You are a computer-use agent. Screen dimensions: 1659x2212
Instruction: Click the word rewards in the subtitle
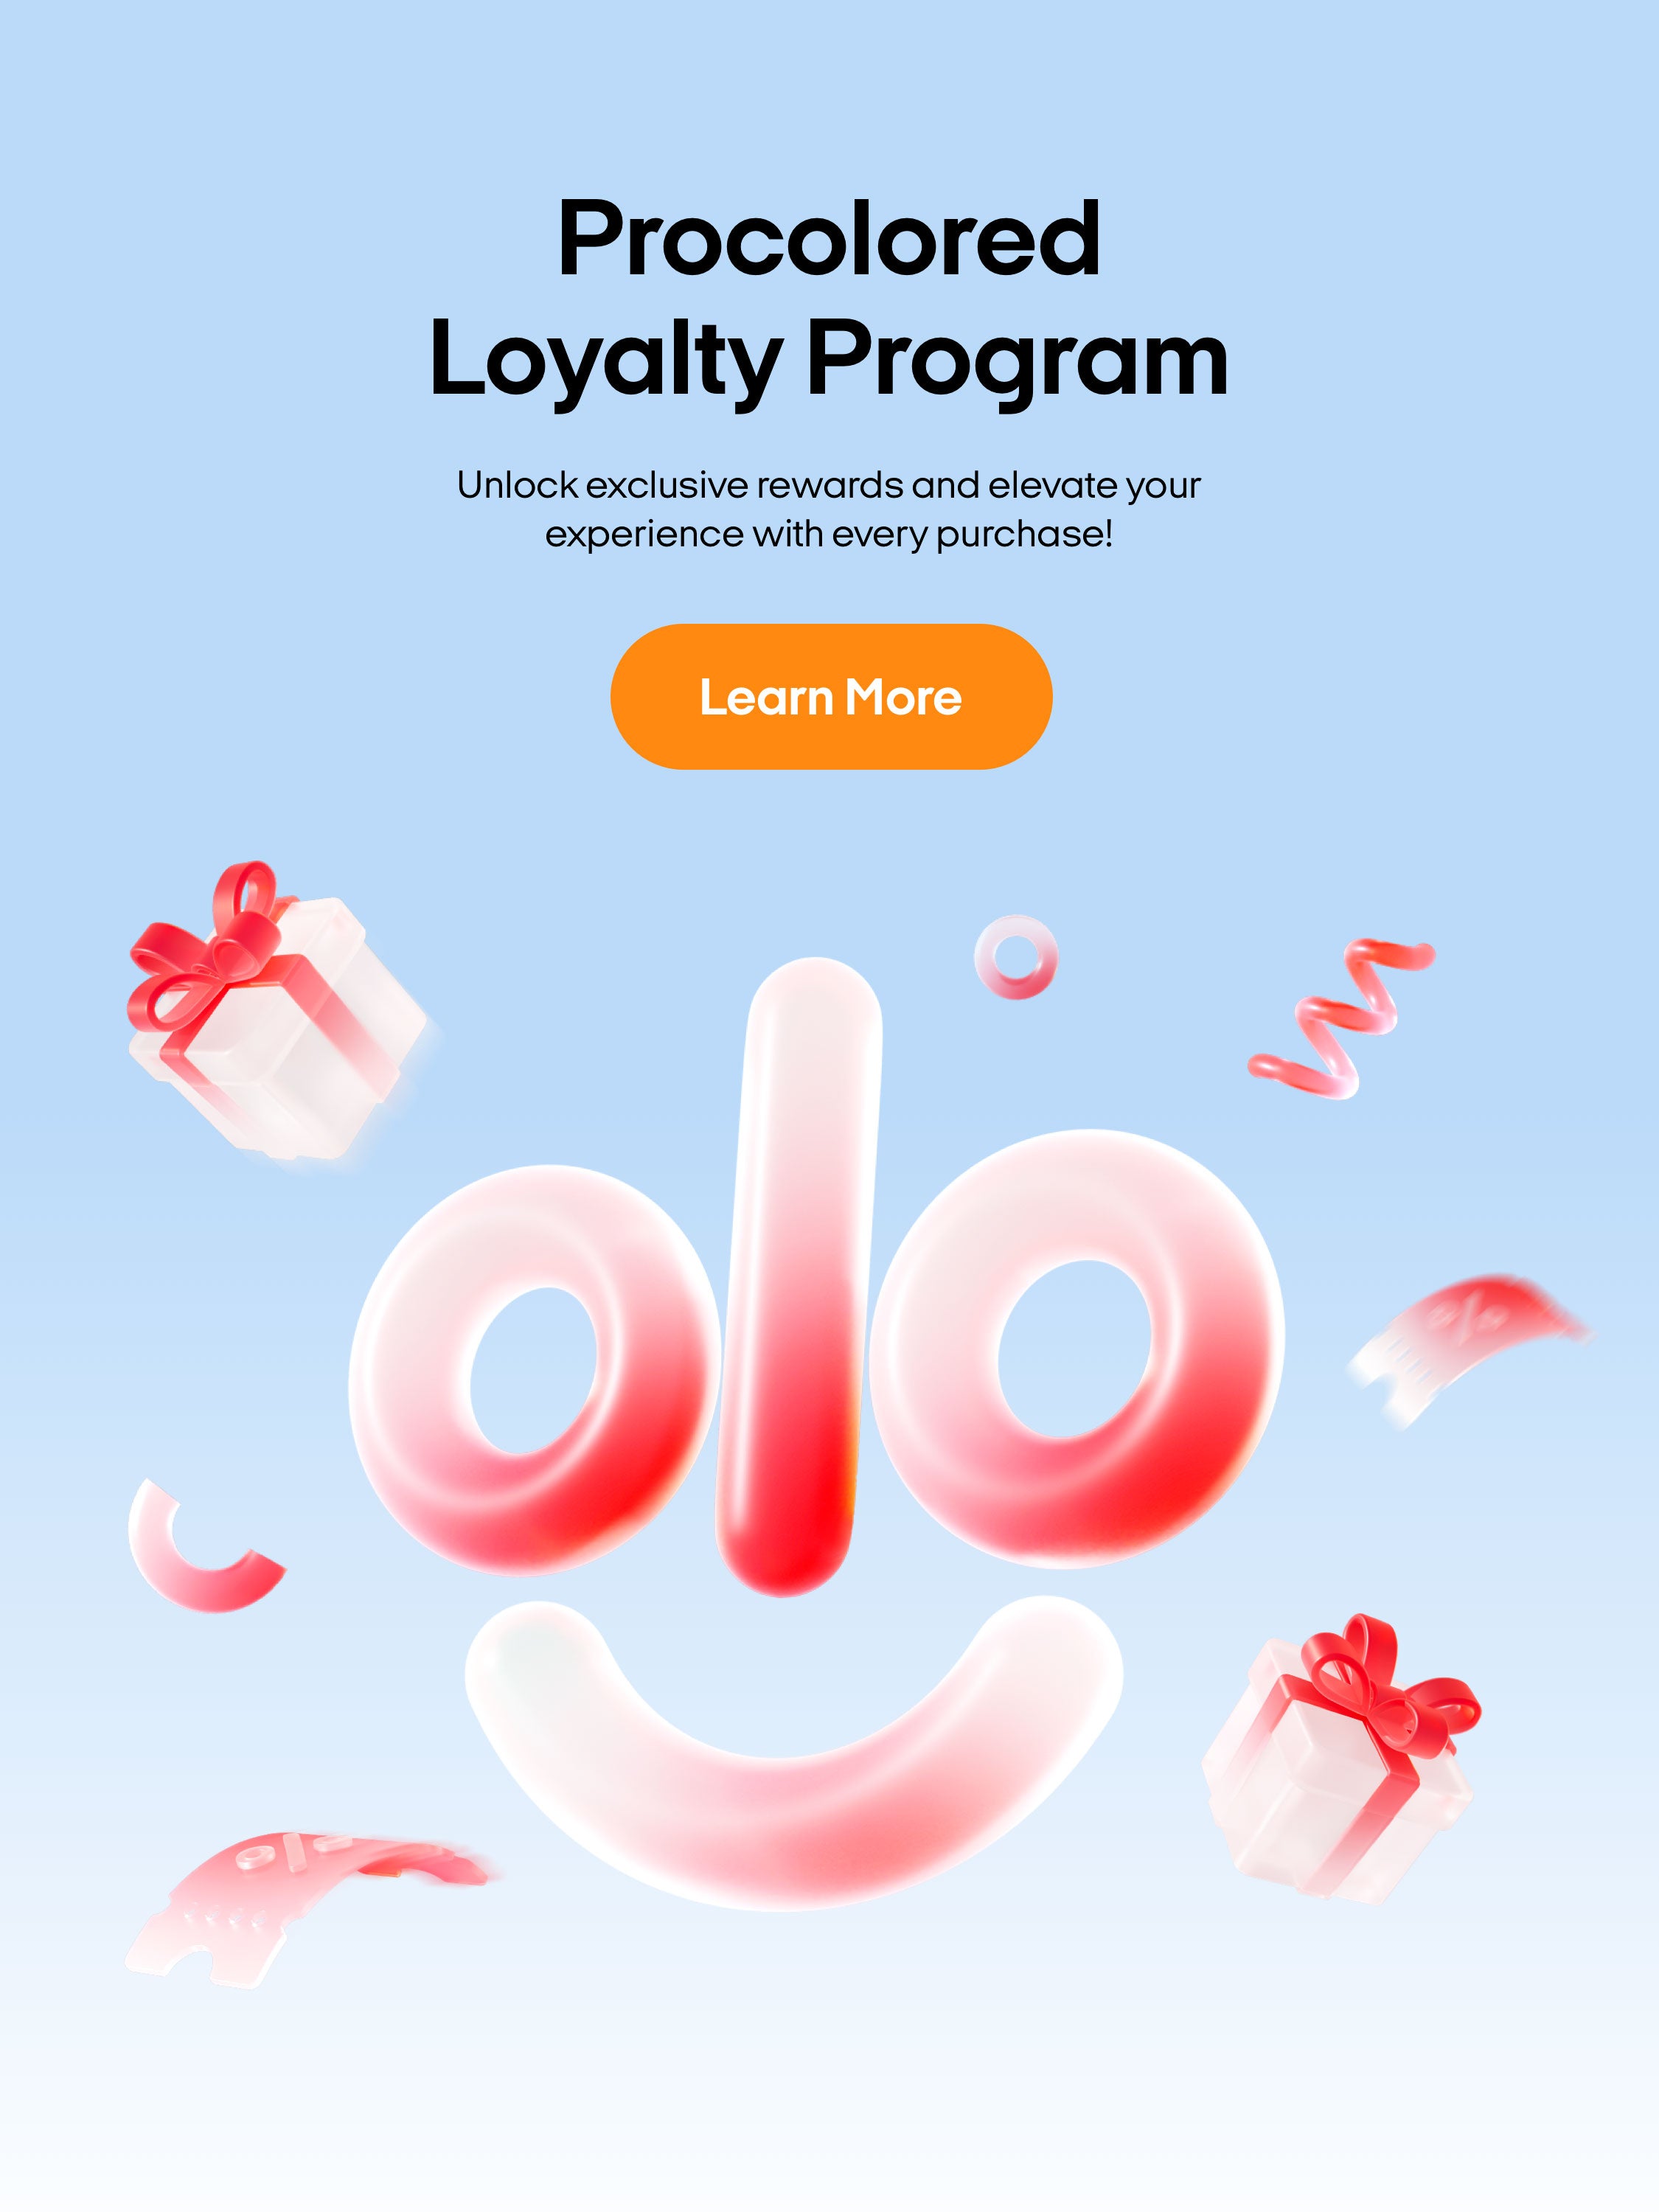(x=830, y=486)
